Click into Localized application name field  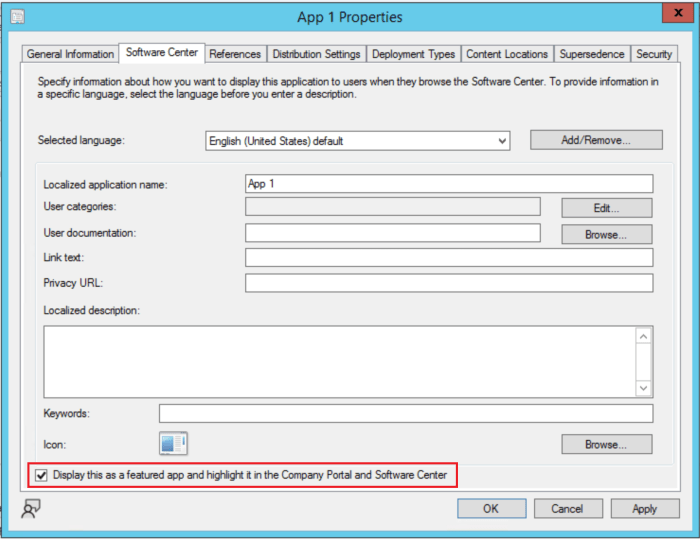[448, 184]
